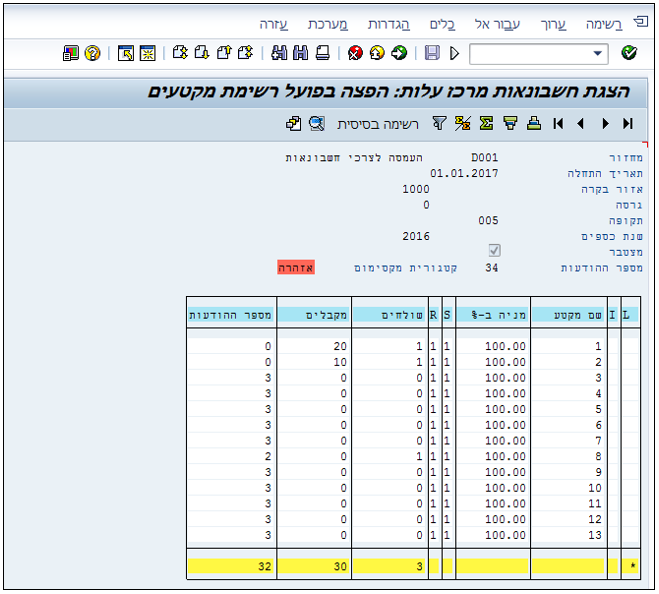659x594 pixels.
Task: Click the layout copy icon left of magnifier
Action: tap(293, 124)
